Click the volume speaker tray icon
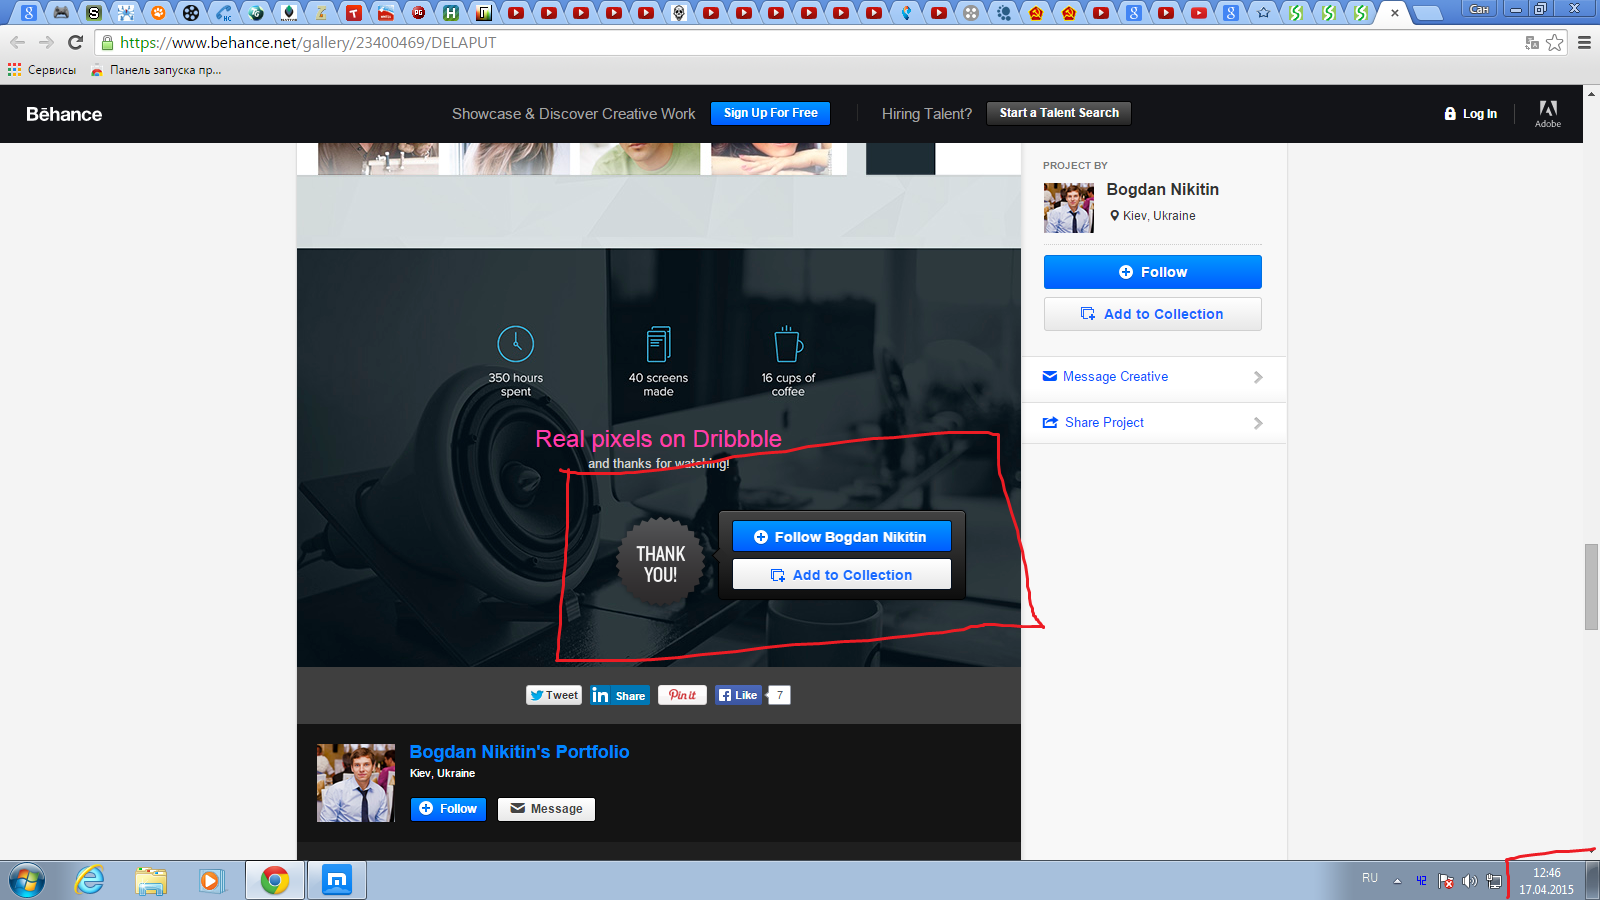Image resolution: width=1600 pixels, height=900 pixels. tap(1469, 881)
